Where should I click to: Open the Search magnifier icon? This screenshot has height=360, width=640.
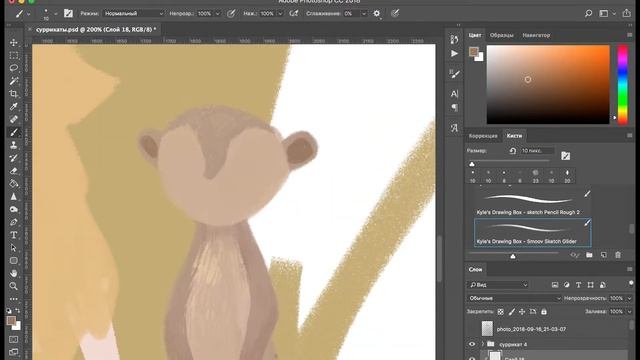588,13
